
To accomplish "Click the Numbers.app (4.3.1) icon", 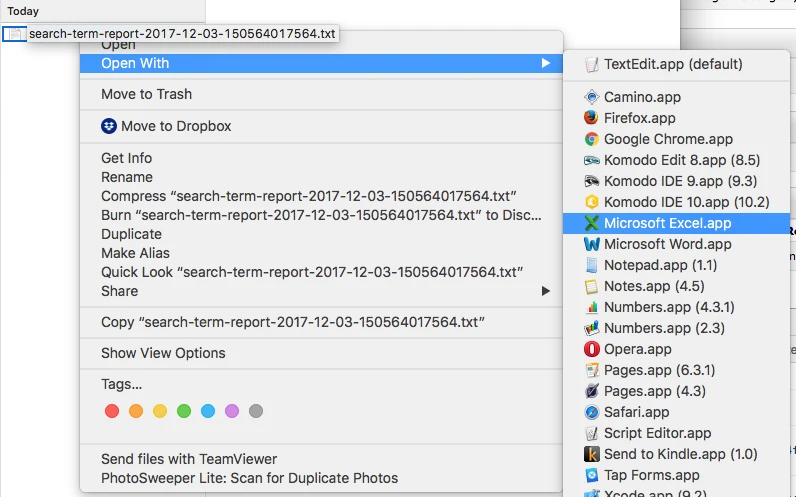I will tap(591, 307).
